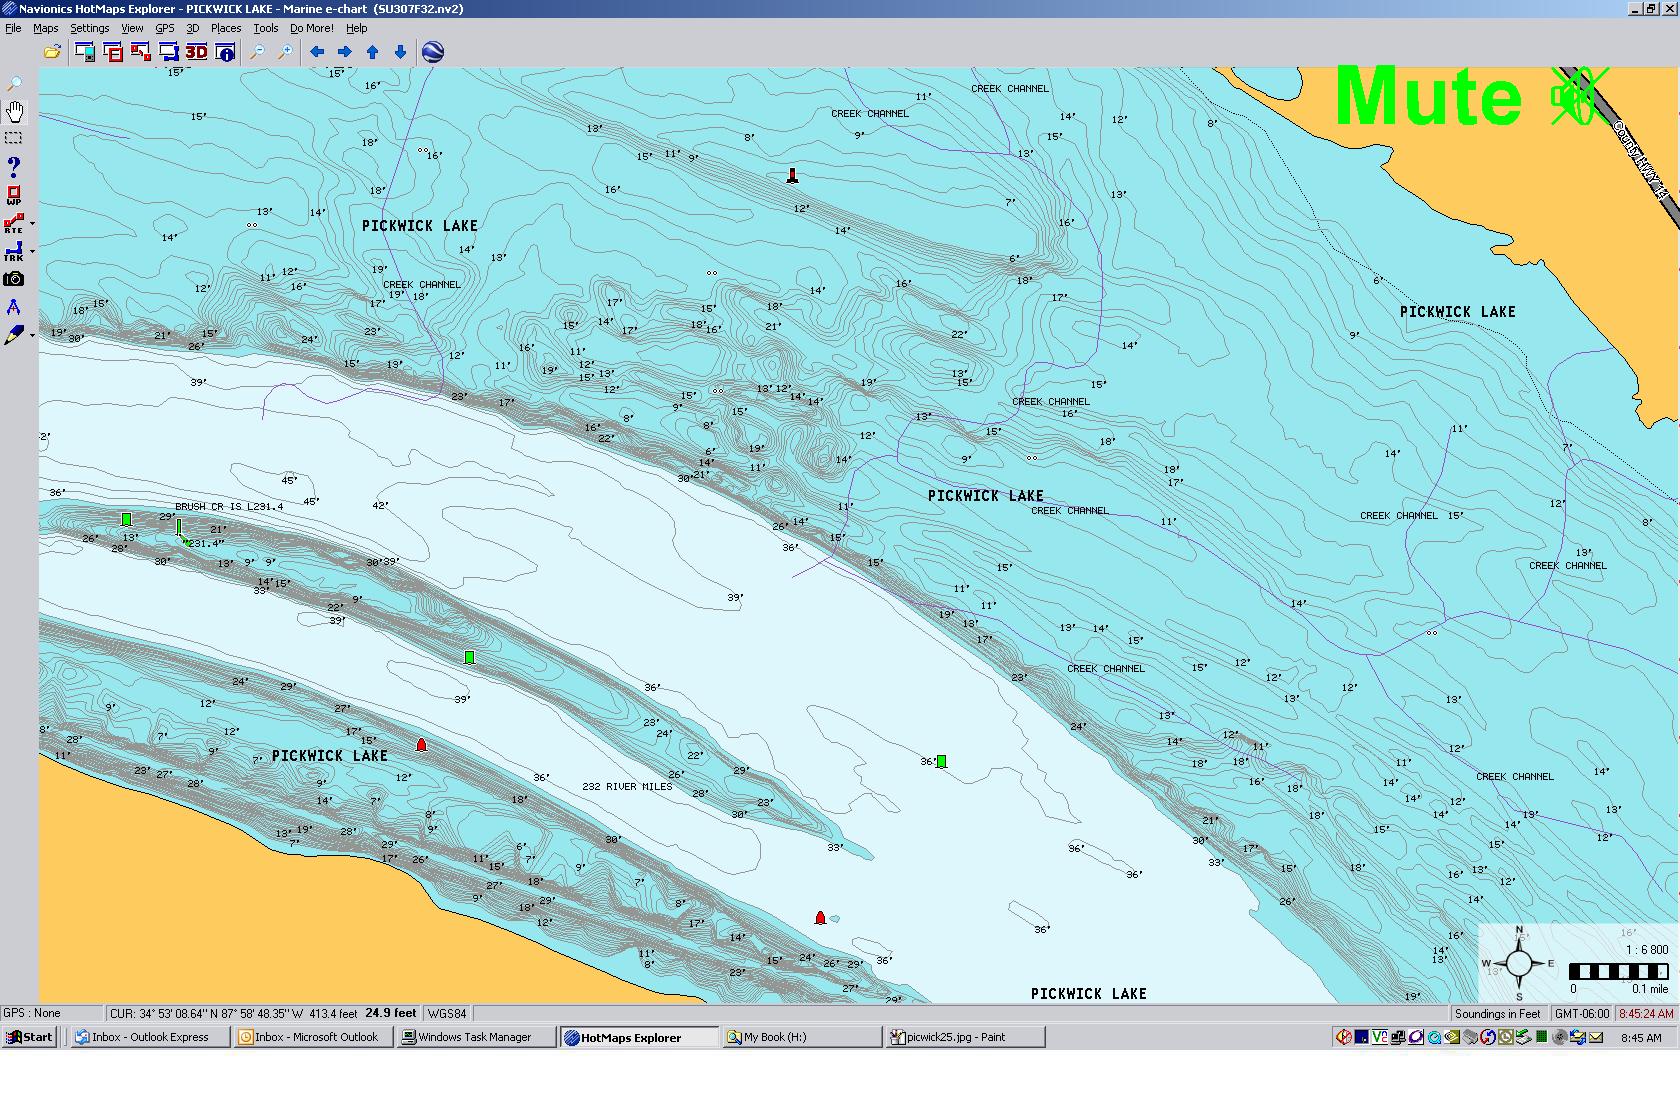Viewport: 1680px width, 1107px height.
Task: Select the hand pan tool
Action: click(x=15, y=111)
